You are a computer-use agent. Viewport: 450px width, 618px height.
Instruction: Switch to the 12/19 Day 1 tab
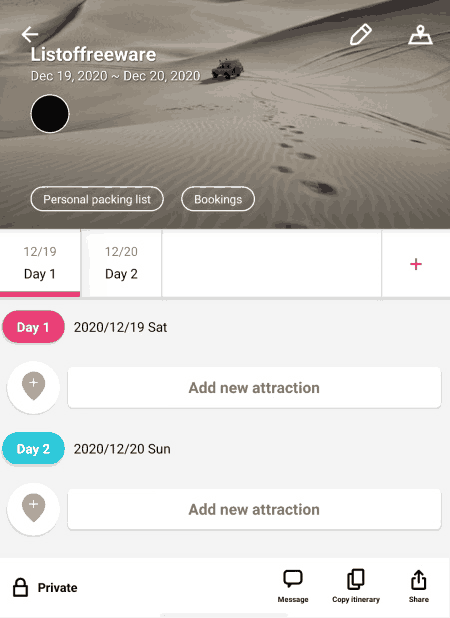40,263
